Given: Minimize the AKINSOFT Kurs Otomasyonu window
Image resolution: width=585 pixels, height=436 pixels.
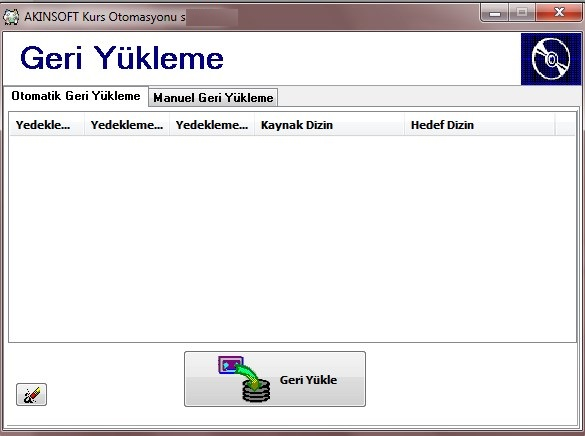Looking at the screenshot, I should pyautogui.click(x=495, y=13).
